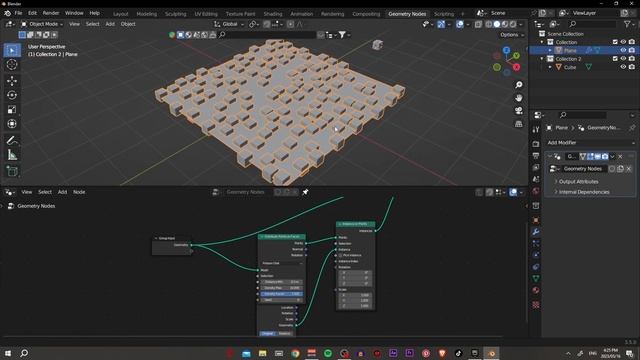Screen dimensions: 640x360
Task: Open the Add Modifier dropdown
Action: pyautogui.click(x=590, y=142)
